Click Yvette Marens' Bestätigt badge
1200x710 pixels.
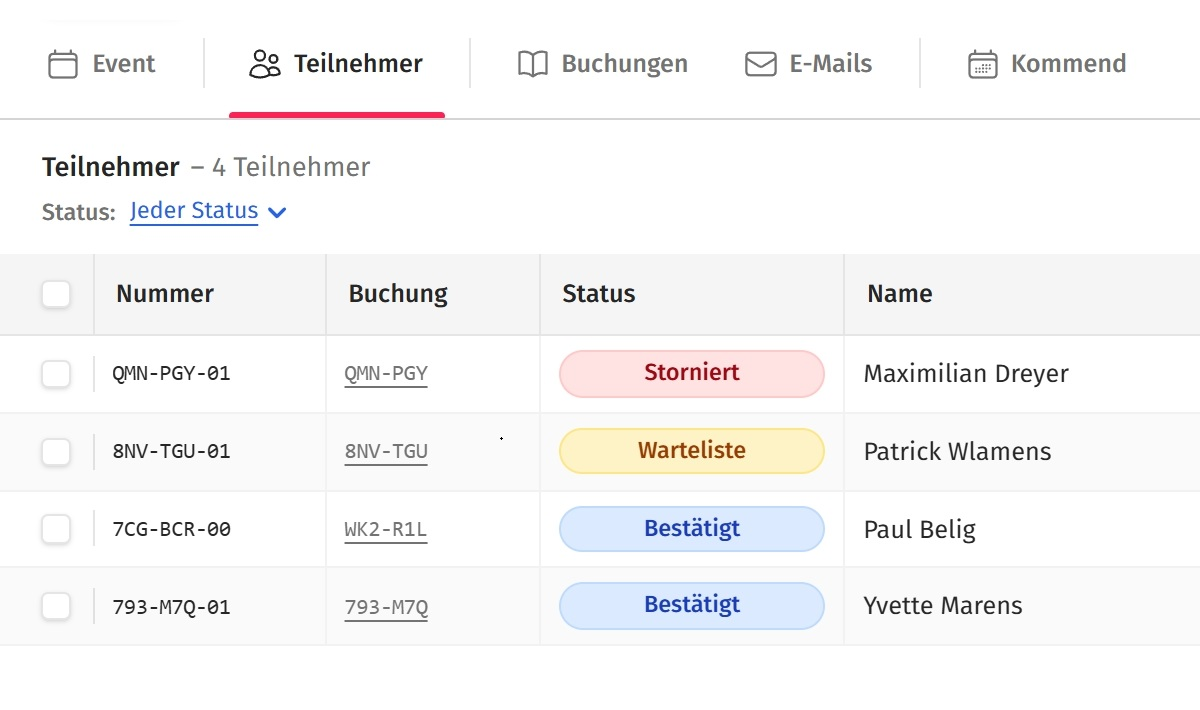[x=691, y=605]
